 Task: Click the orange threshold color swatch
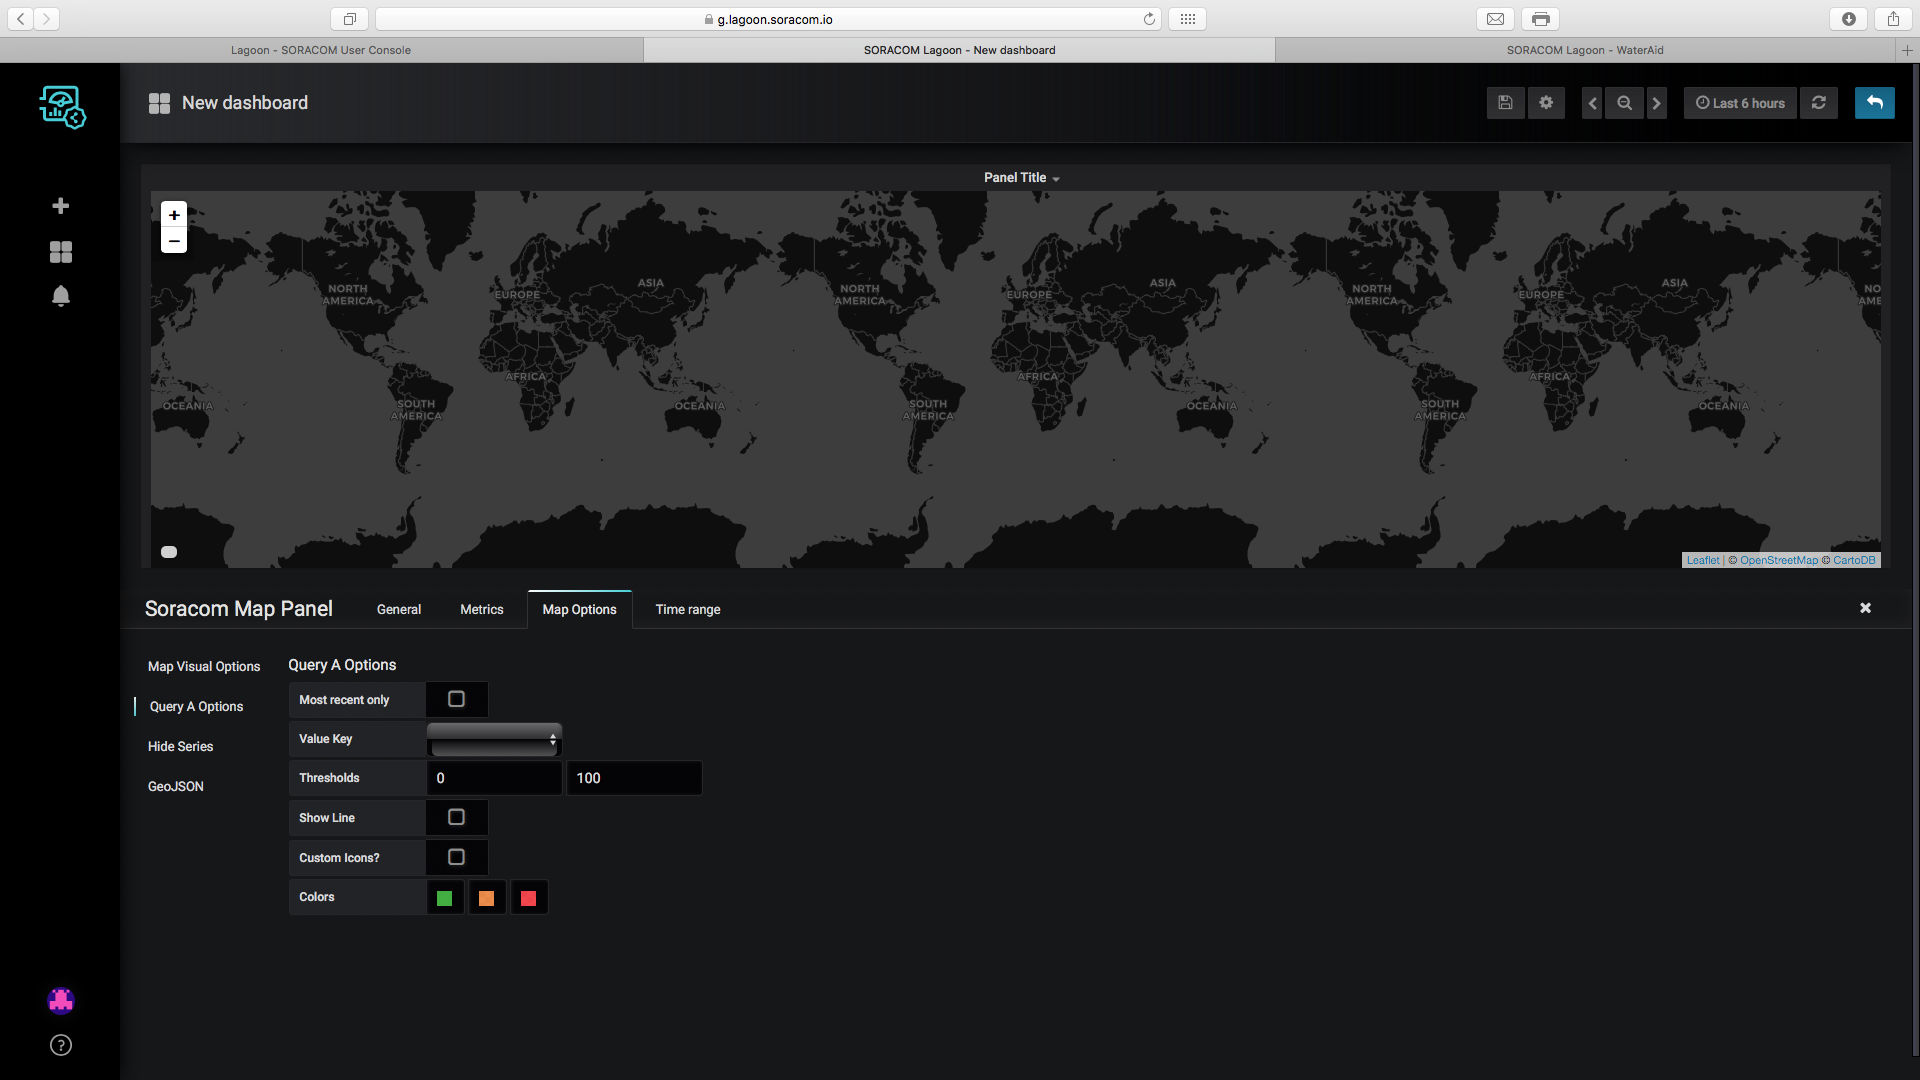(x=486, y=898)
